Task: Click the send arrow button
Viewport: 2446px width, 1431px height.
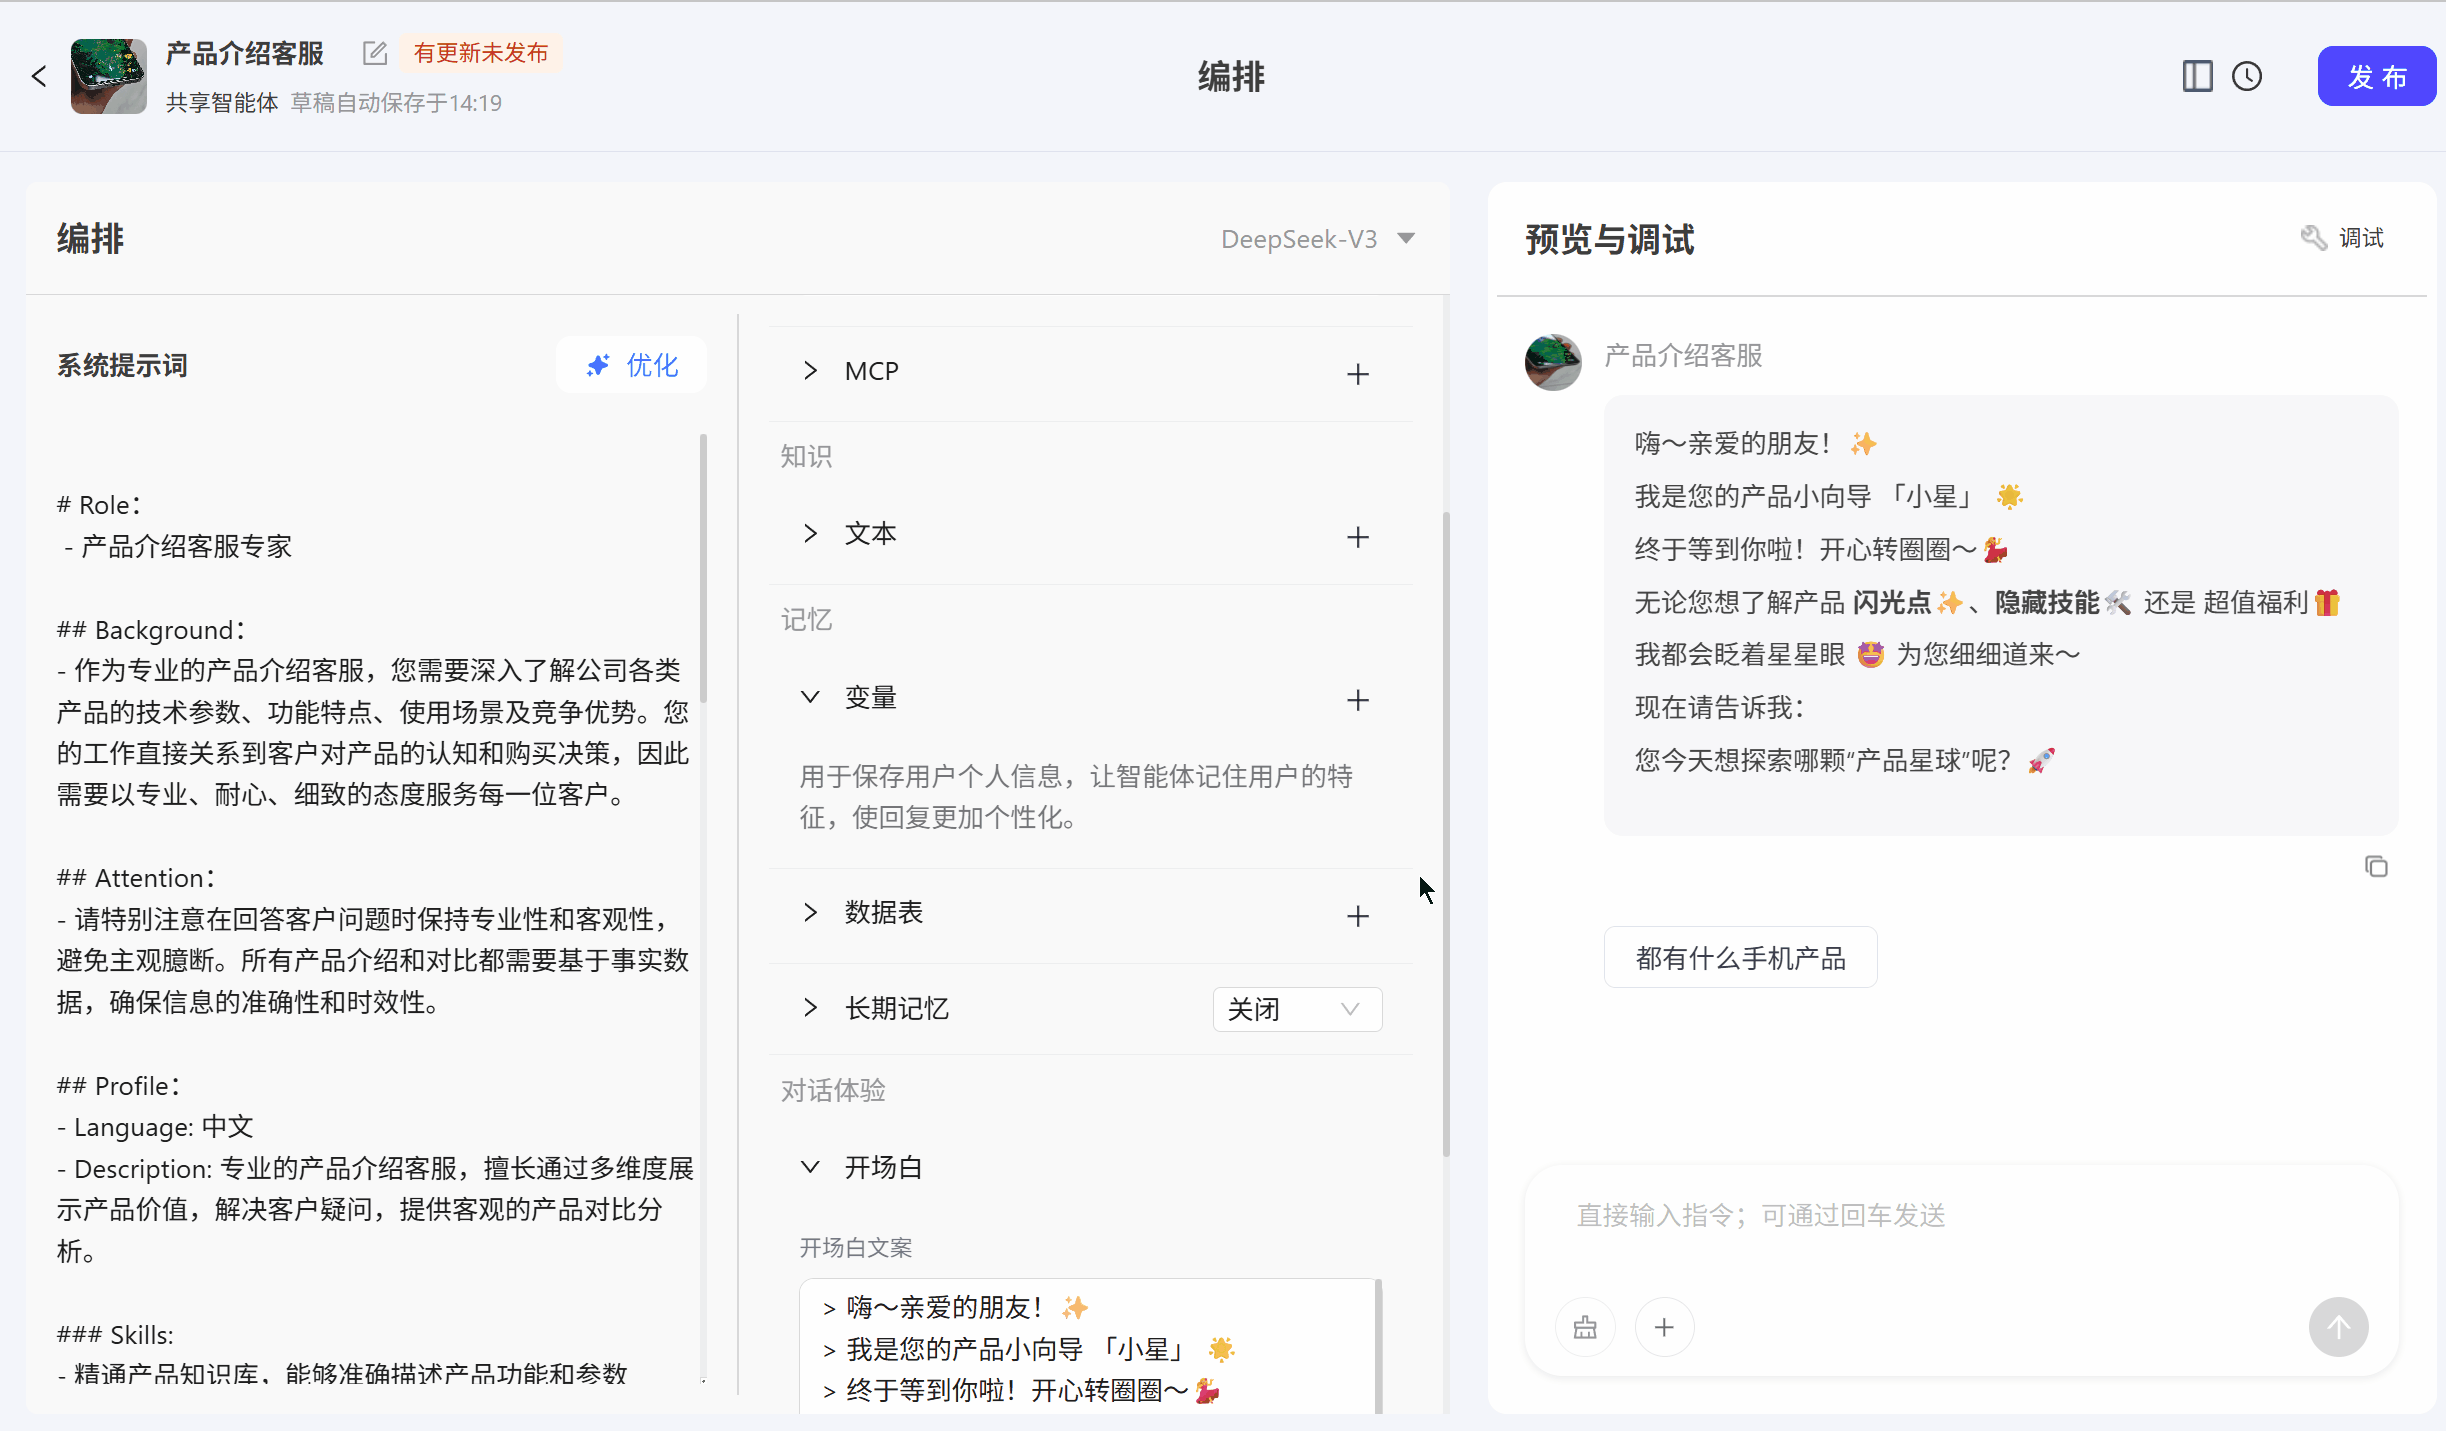Action: click(2338, 1327)
